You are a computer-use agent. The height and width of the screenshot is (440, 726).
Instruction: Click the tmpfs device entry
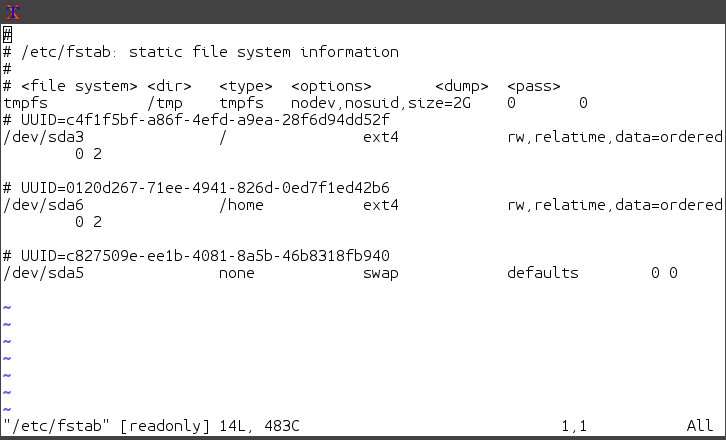(x=25, y=103)
